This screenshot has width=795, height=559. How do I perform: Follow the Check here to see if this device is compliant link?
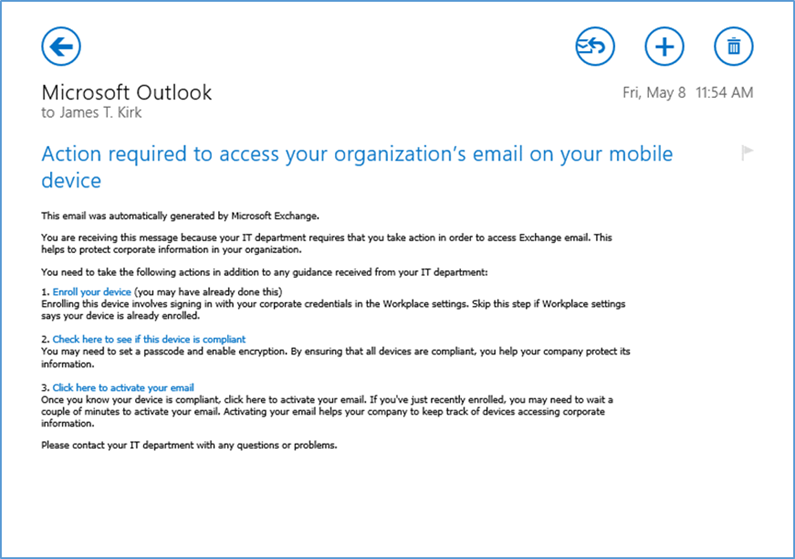[149, 340]
